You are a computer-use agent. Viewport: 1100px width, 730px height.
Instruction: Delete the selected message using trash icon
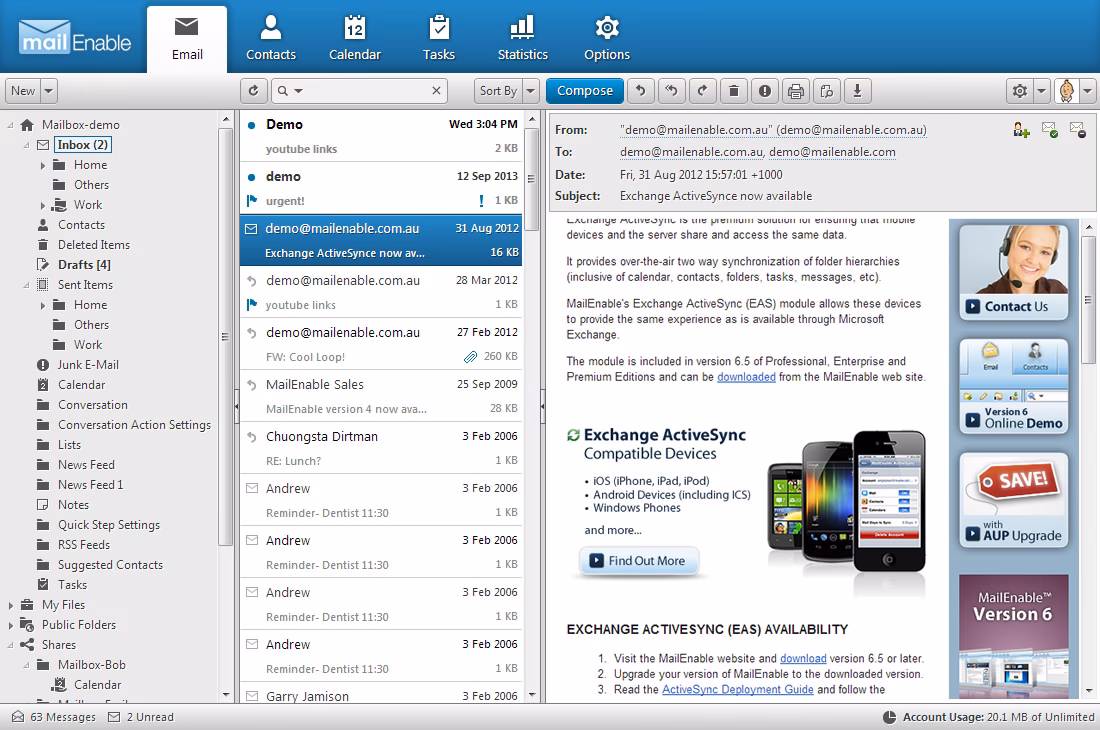coord(735,90)
